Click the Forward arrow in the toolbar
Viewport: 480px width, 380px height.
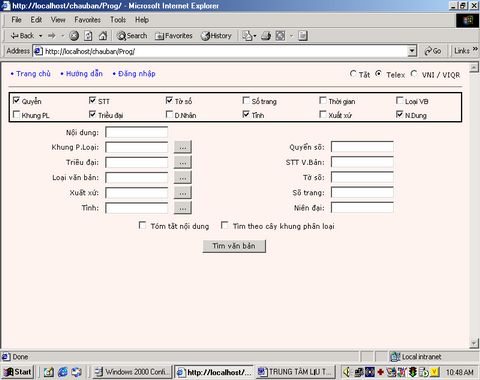[52, 36]
